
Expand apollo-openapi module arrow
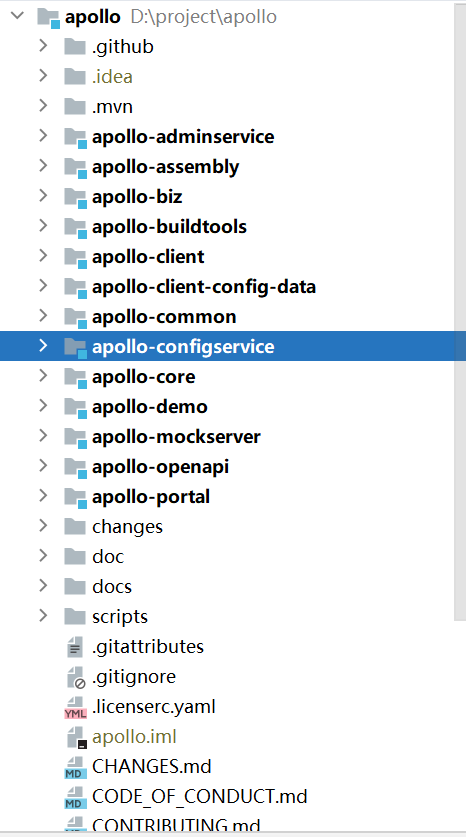pos(43,466)
